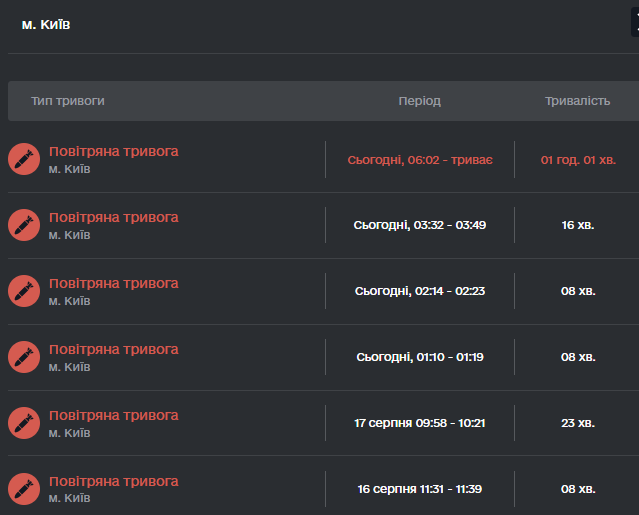Select the 'Тип тривоги' column header
This screenshot has width=639, height=515.
pos(68,101)
